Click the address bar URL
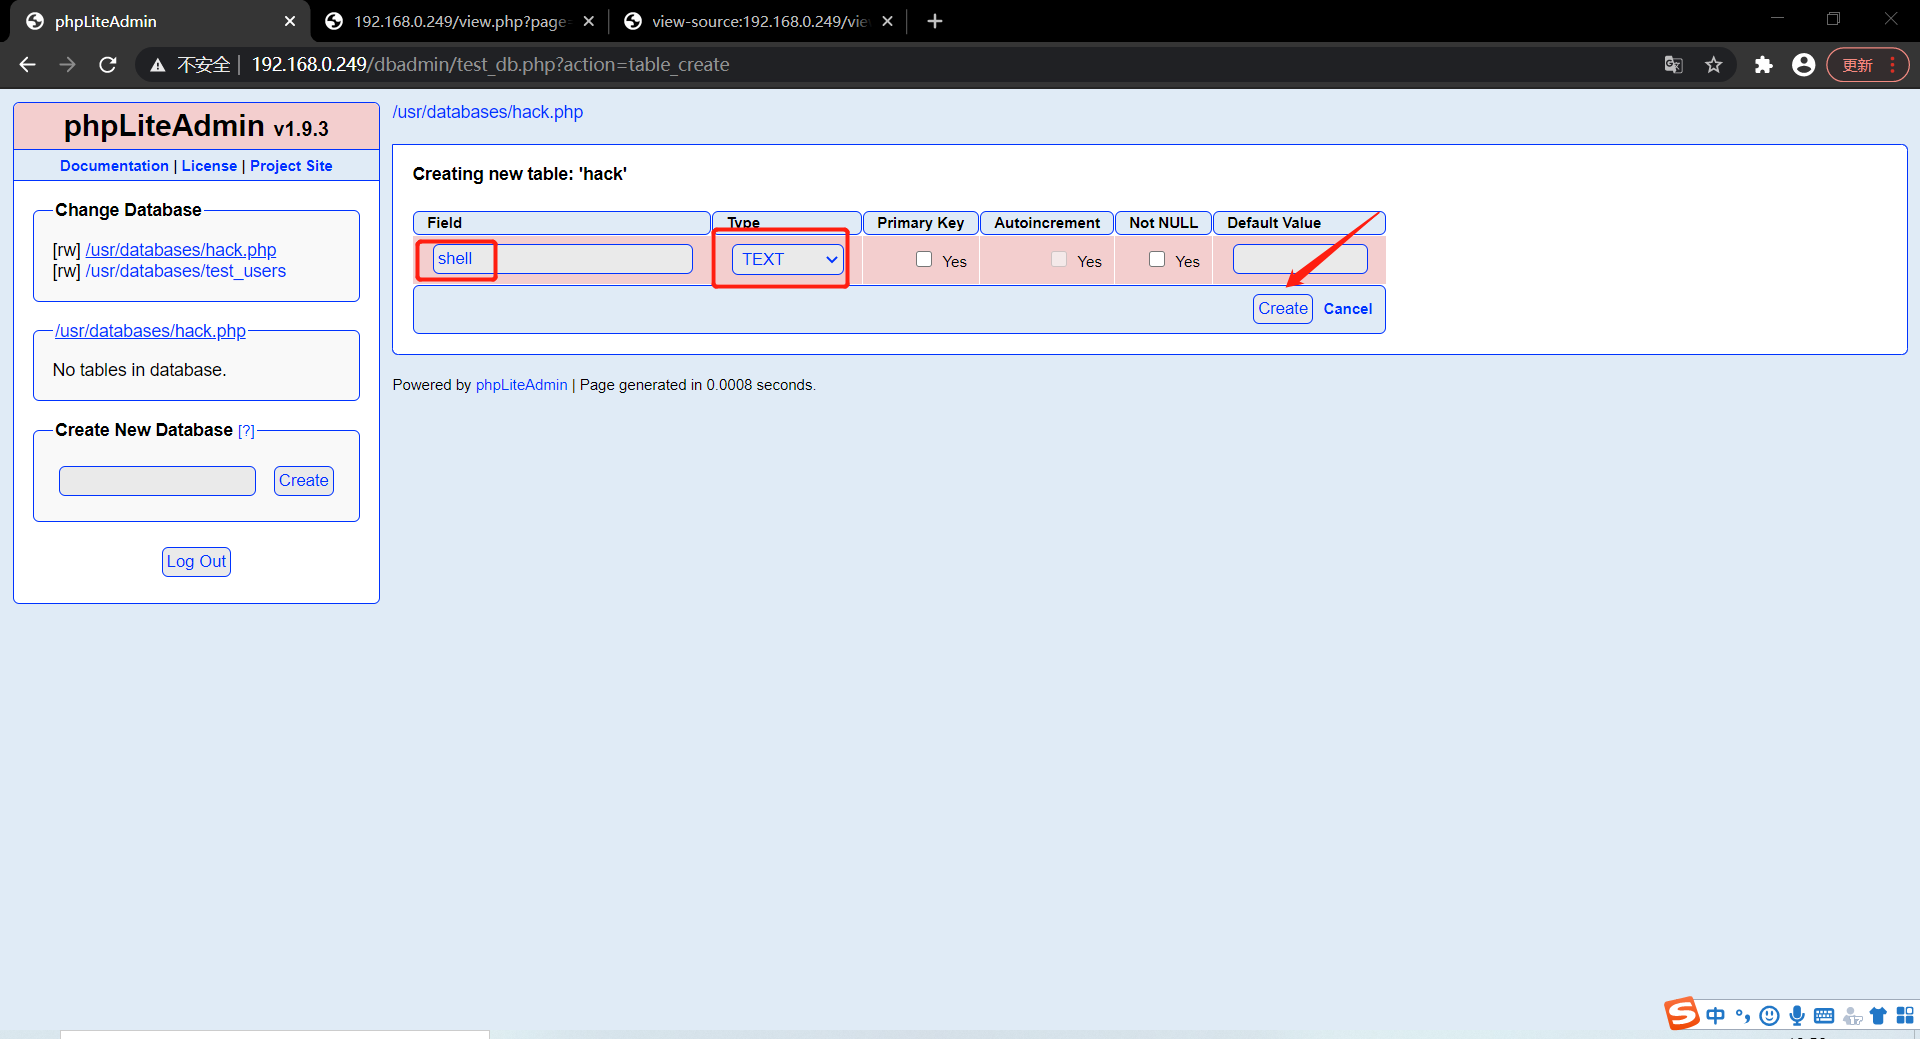The height and width of the screenshot is (1039, 1920). [490, 65]
